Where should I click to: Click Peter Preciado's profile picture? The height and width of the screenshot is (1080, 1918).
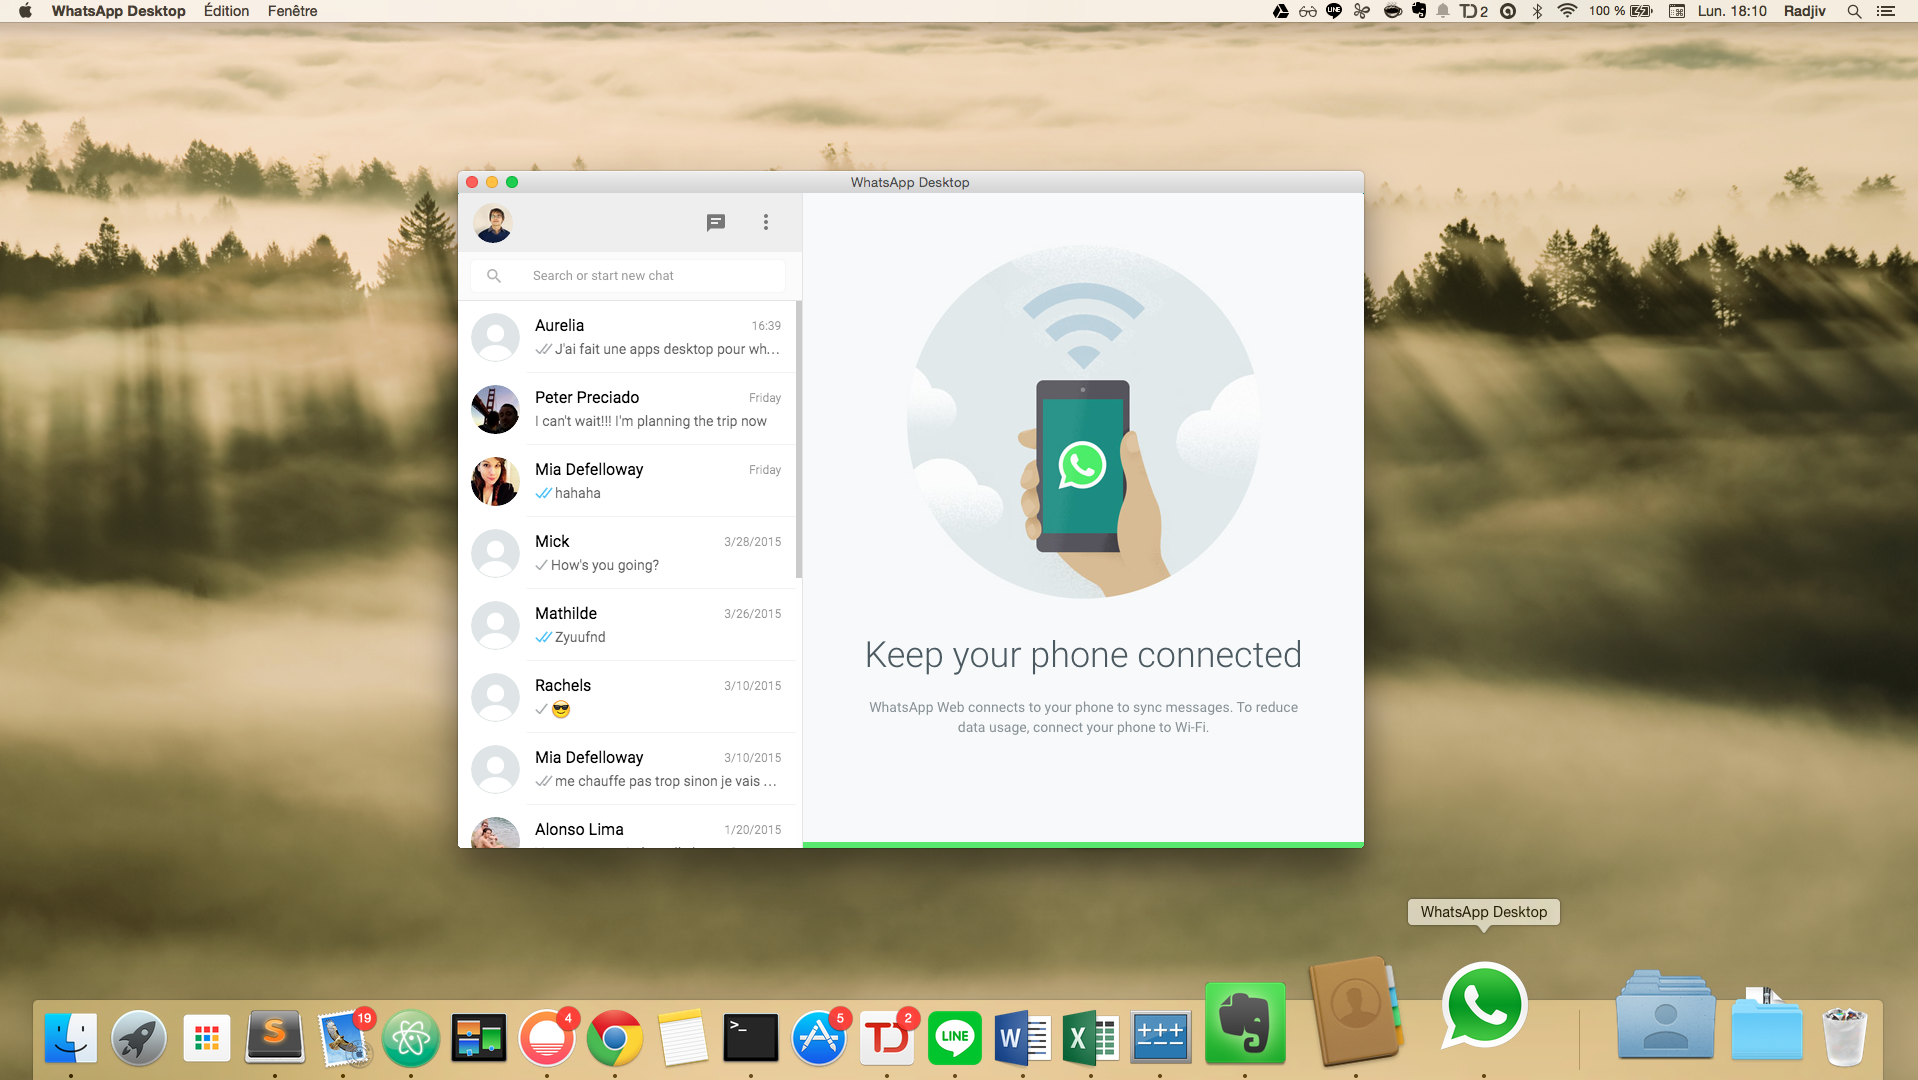coord(494,409)
